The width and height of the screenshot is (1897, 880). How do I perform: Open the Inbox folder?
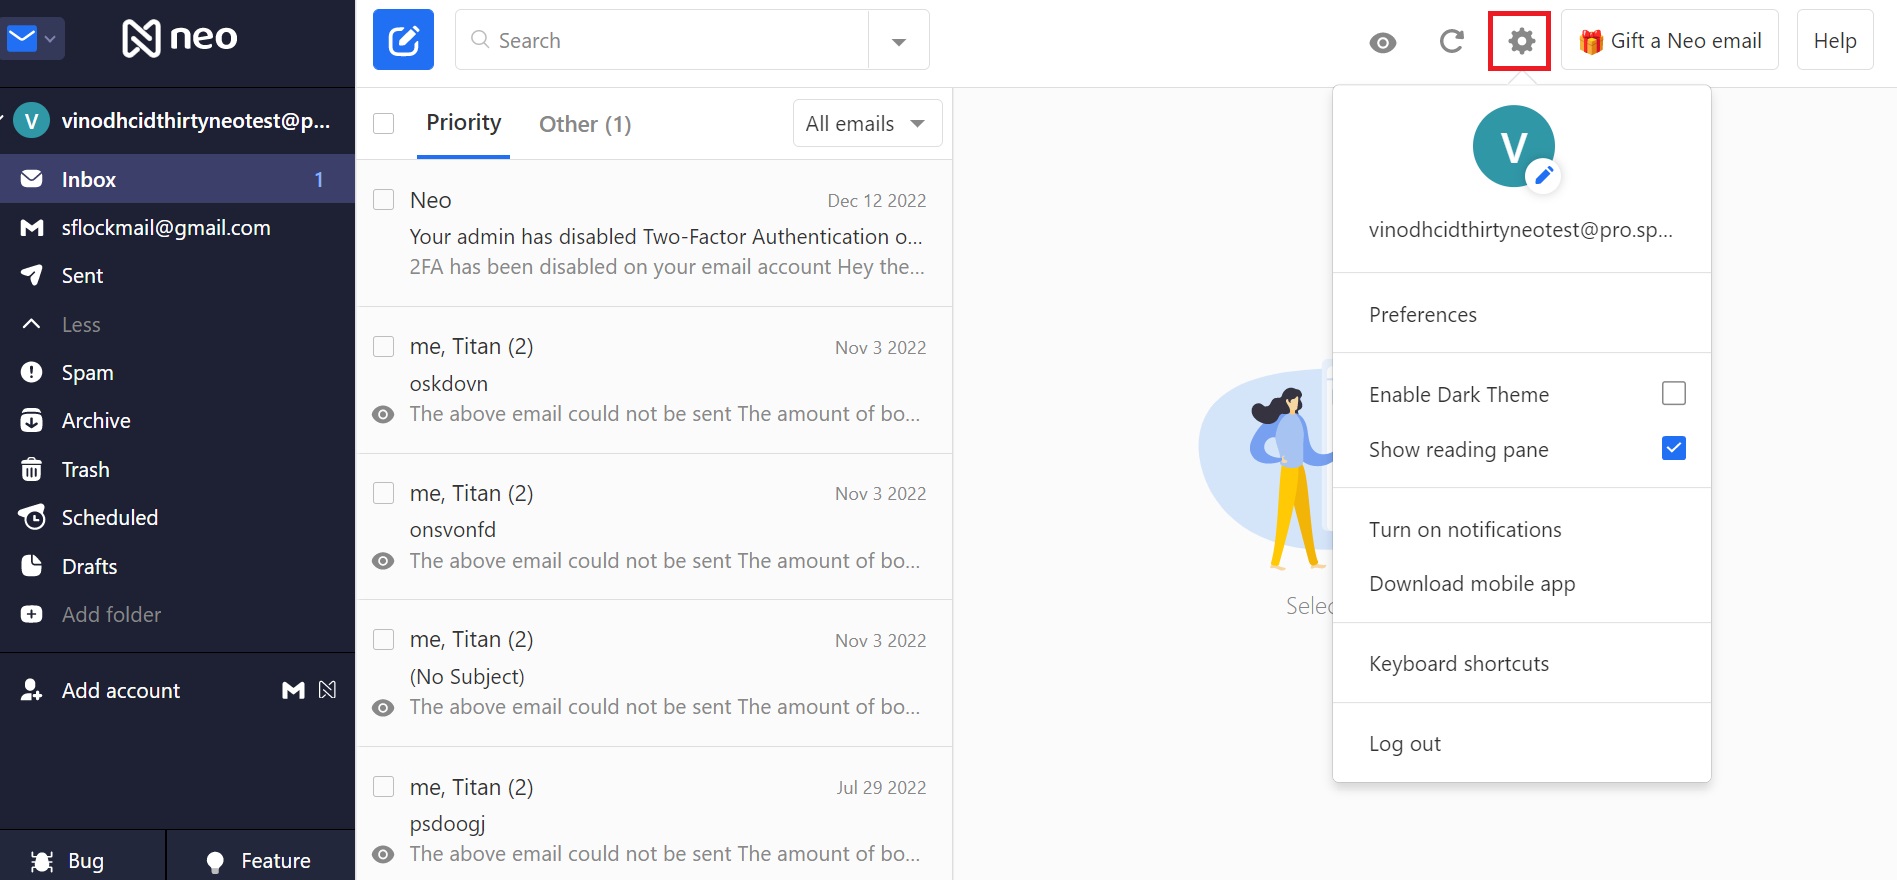pyautogui.click(x=178, y=179)
